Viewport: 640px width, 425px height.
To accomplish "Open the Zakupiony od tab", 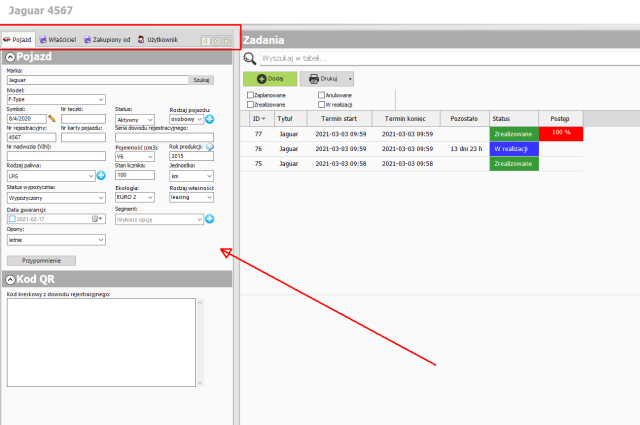I will pyautogui.click(x=107, y=40).
